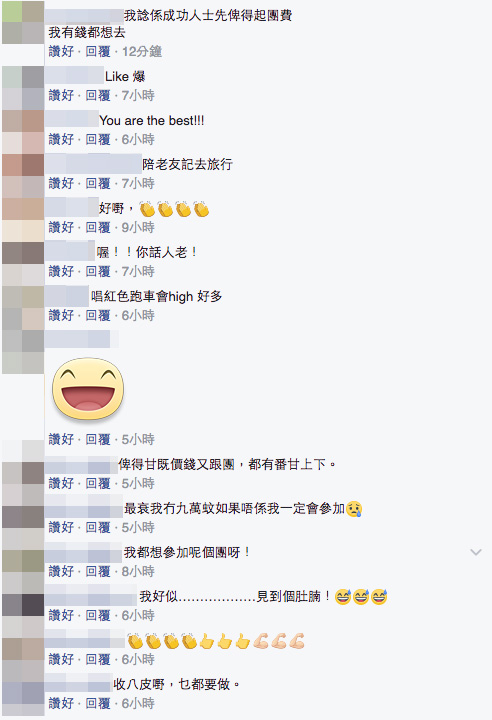Like the 喔!!你話人老 comment
This screenshot has height=720, width=492.
[x=61, y=271]
